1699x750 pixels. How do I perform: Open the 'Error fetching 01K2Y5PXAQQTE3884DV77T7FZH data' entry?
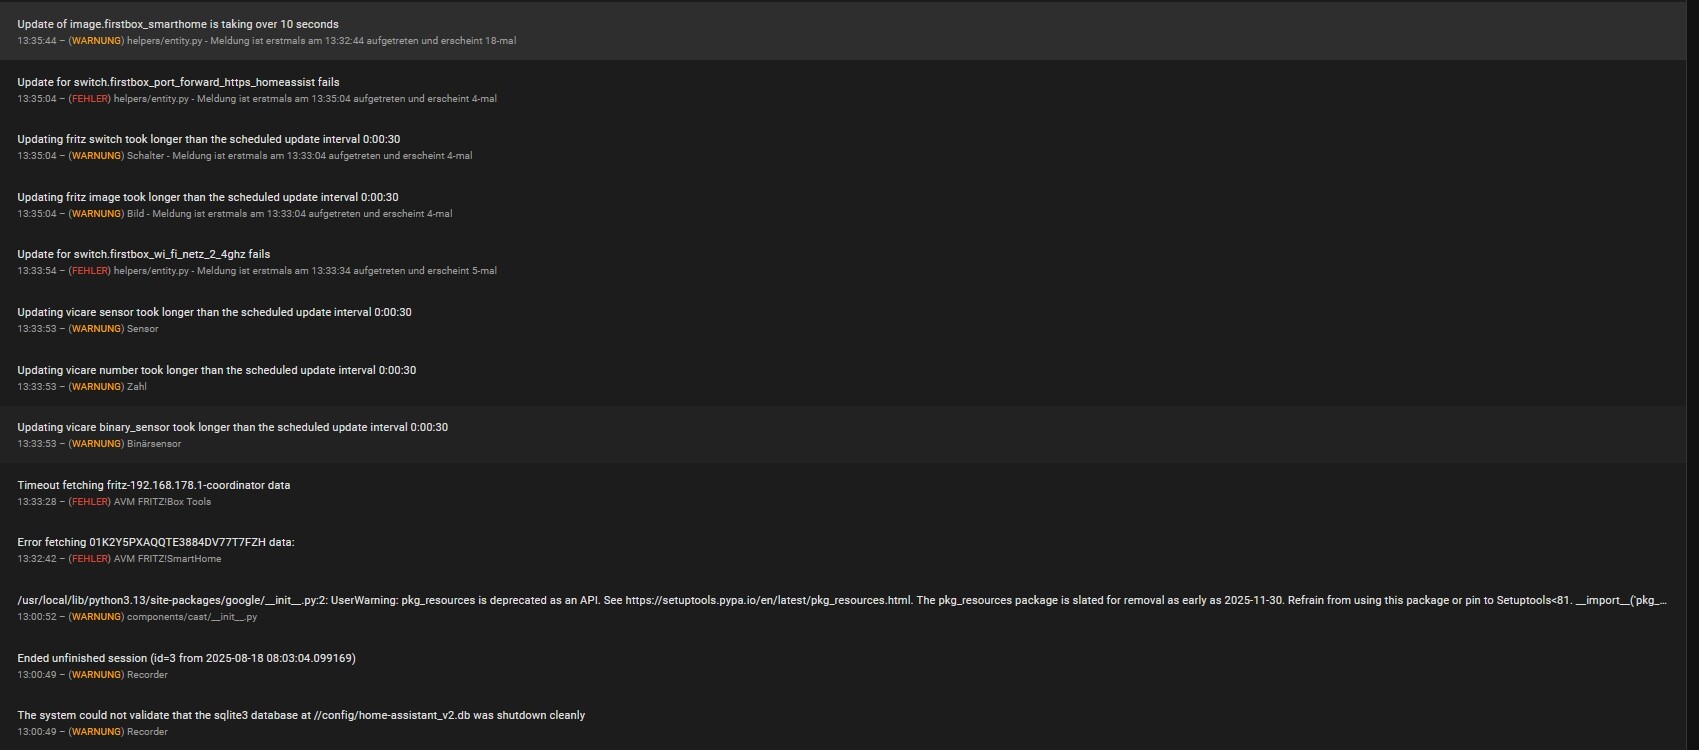click(843, 550)
